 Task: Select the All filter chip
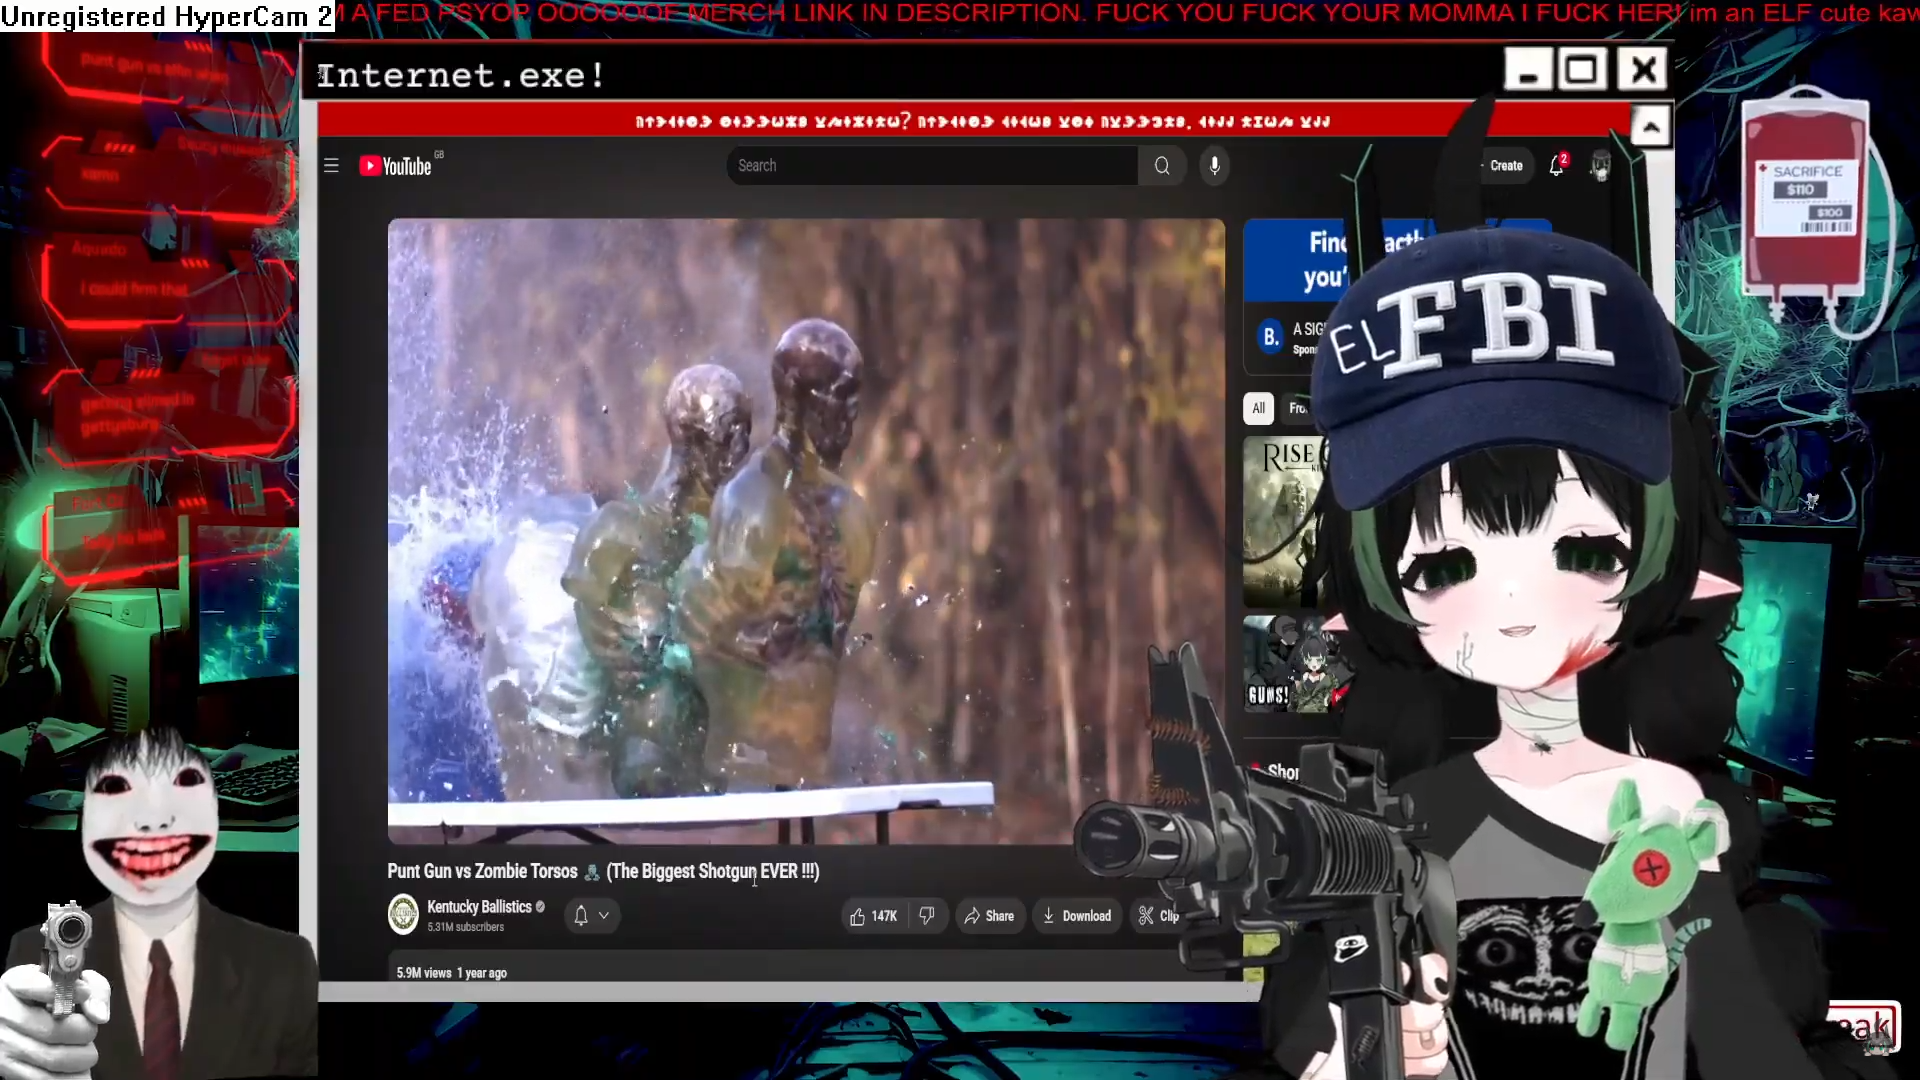(1258, 408)
